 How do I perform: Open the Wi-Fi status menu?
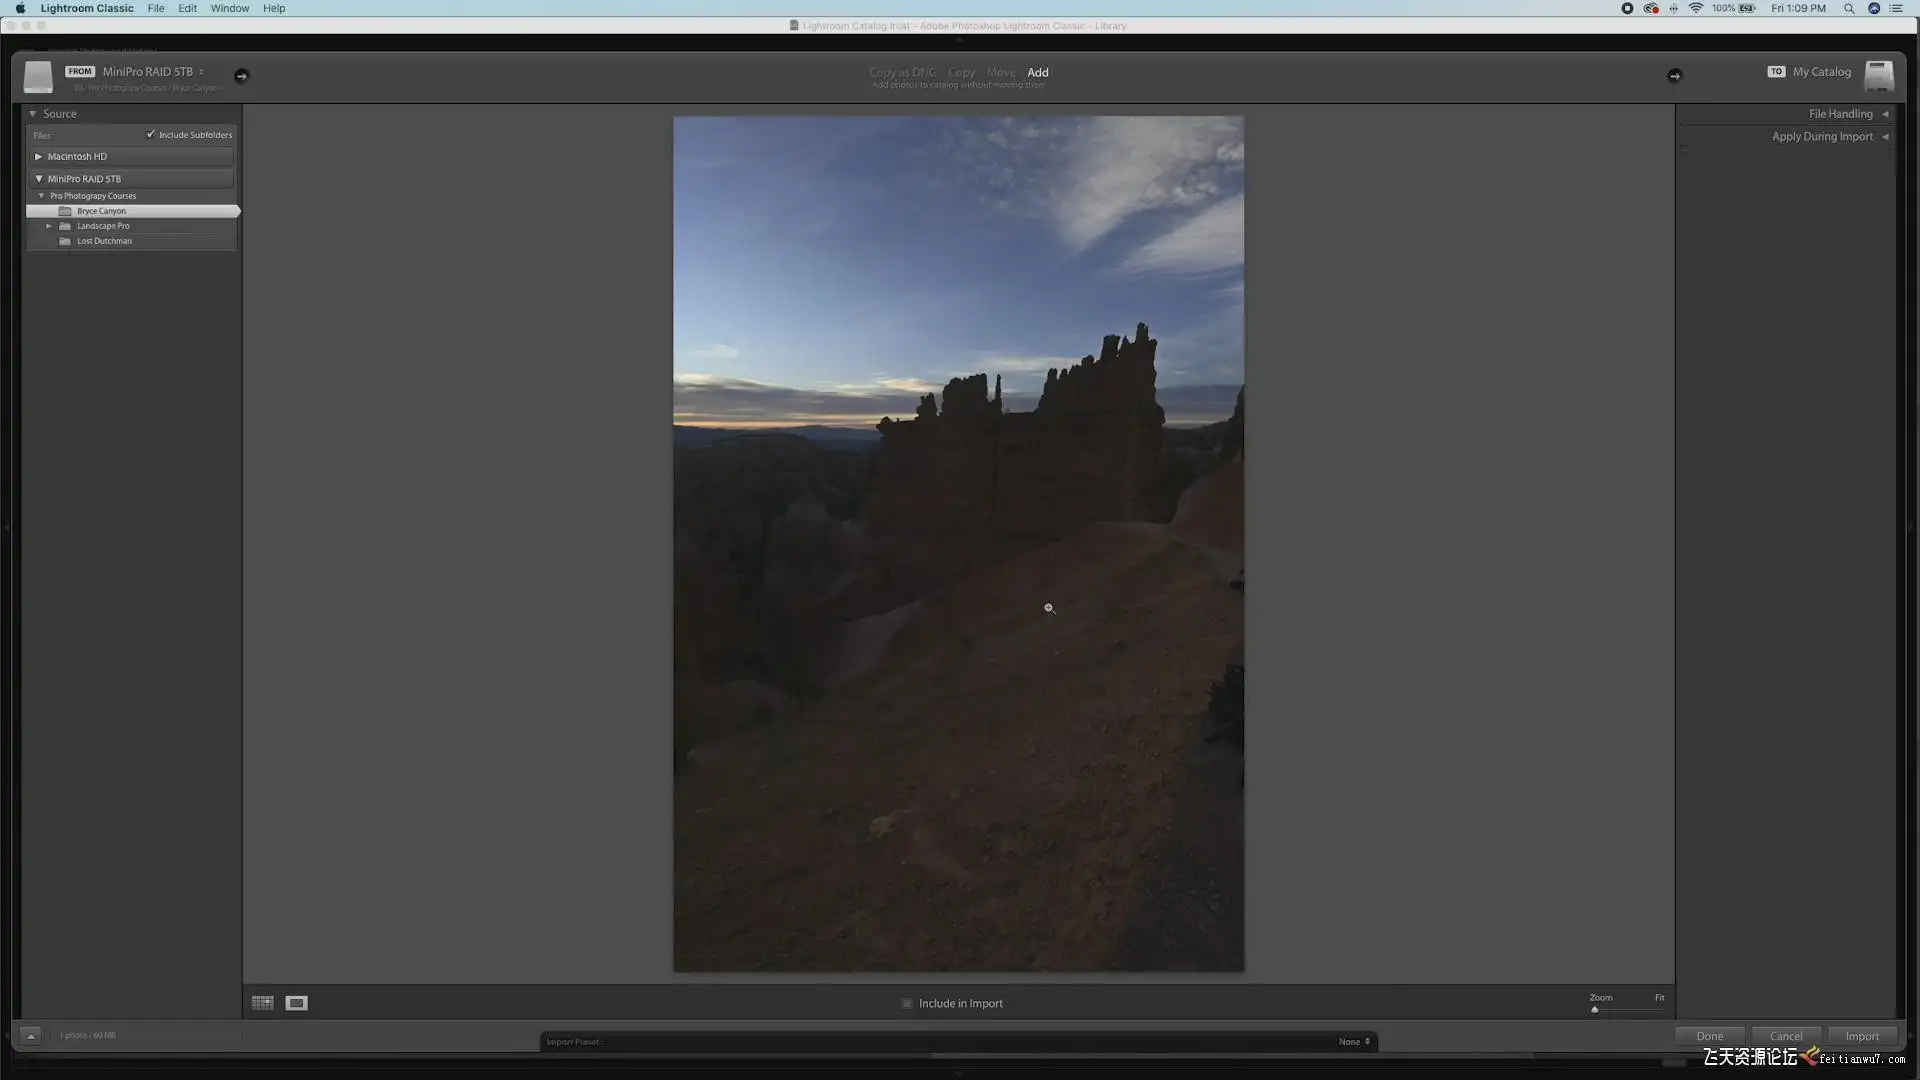1696,8
